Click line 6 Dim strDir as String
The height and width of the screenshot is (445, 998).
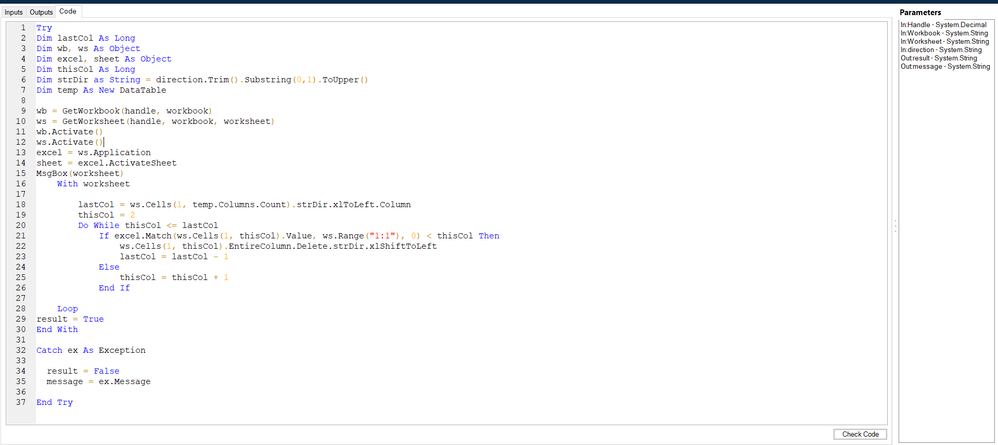click(202, 80)
